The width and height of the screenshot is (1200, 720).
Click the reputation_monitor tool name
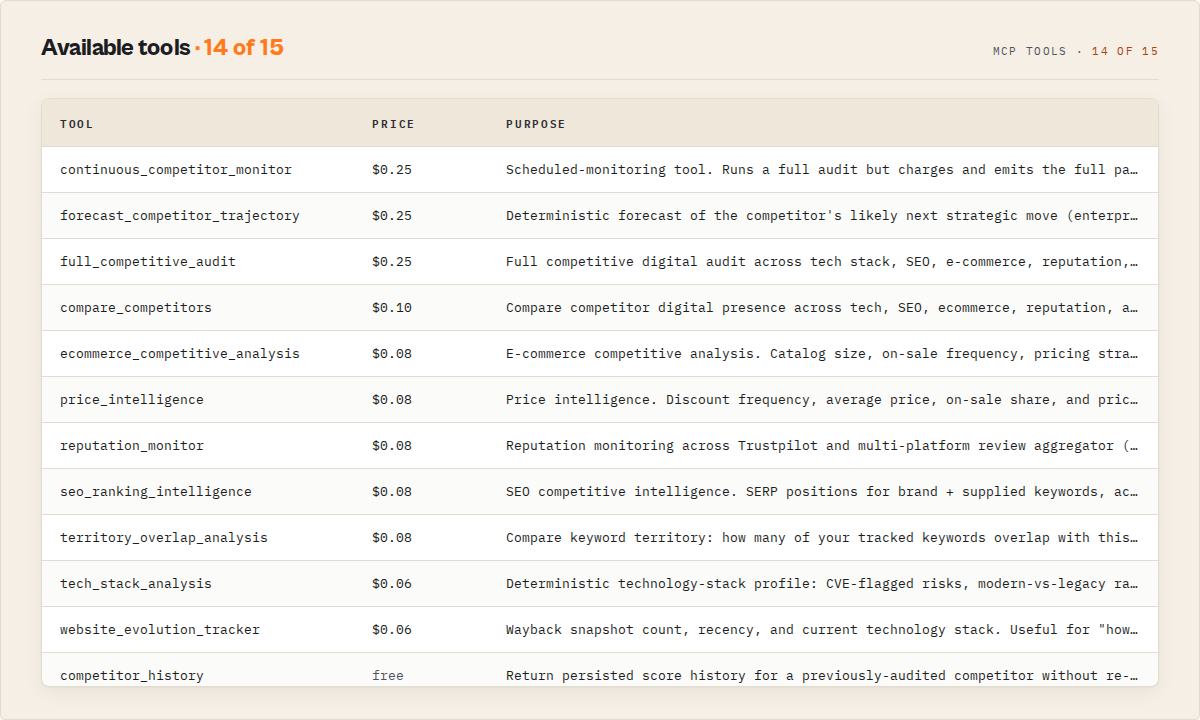(132, 446)
